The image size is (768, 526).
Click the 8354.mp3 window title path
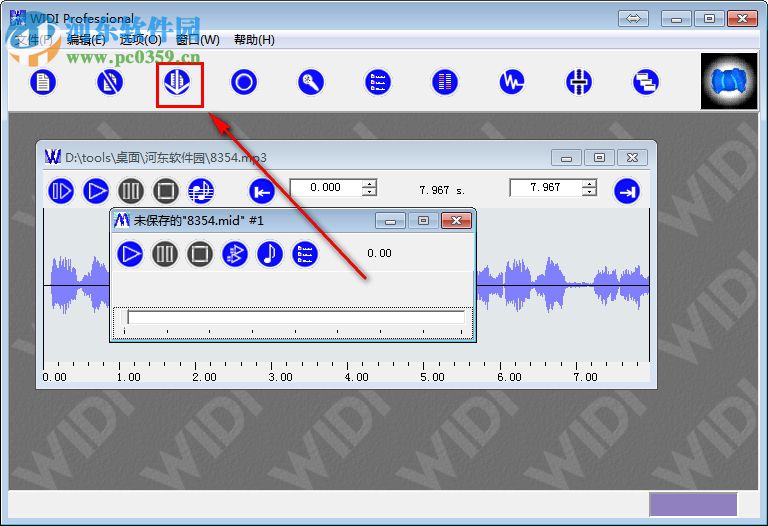point(166,158)
